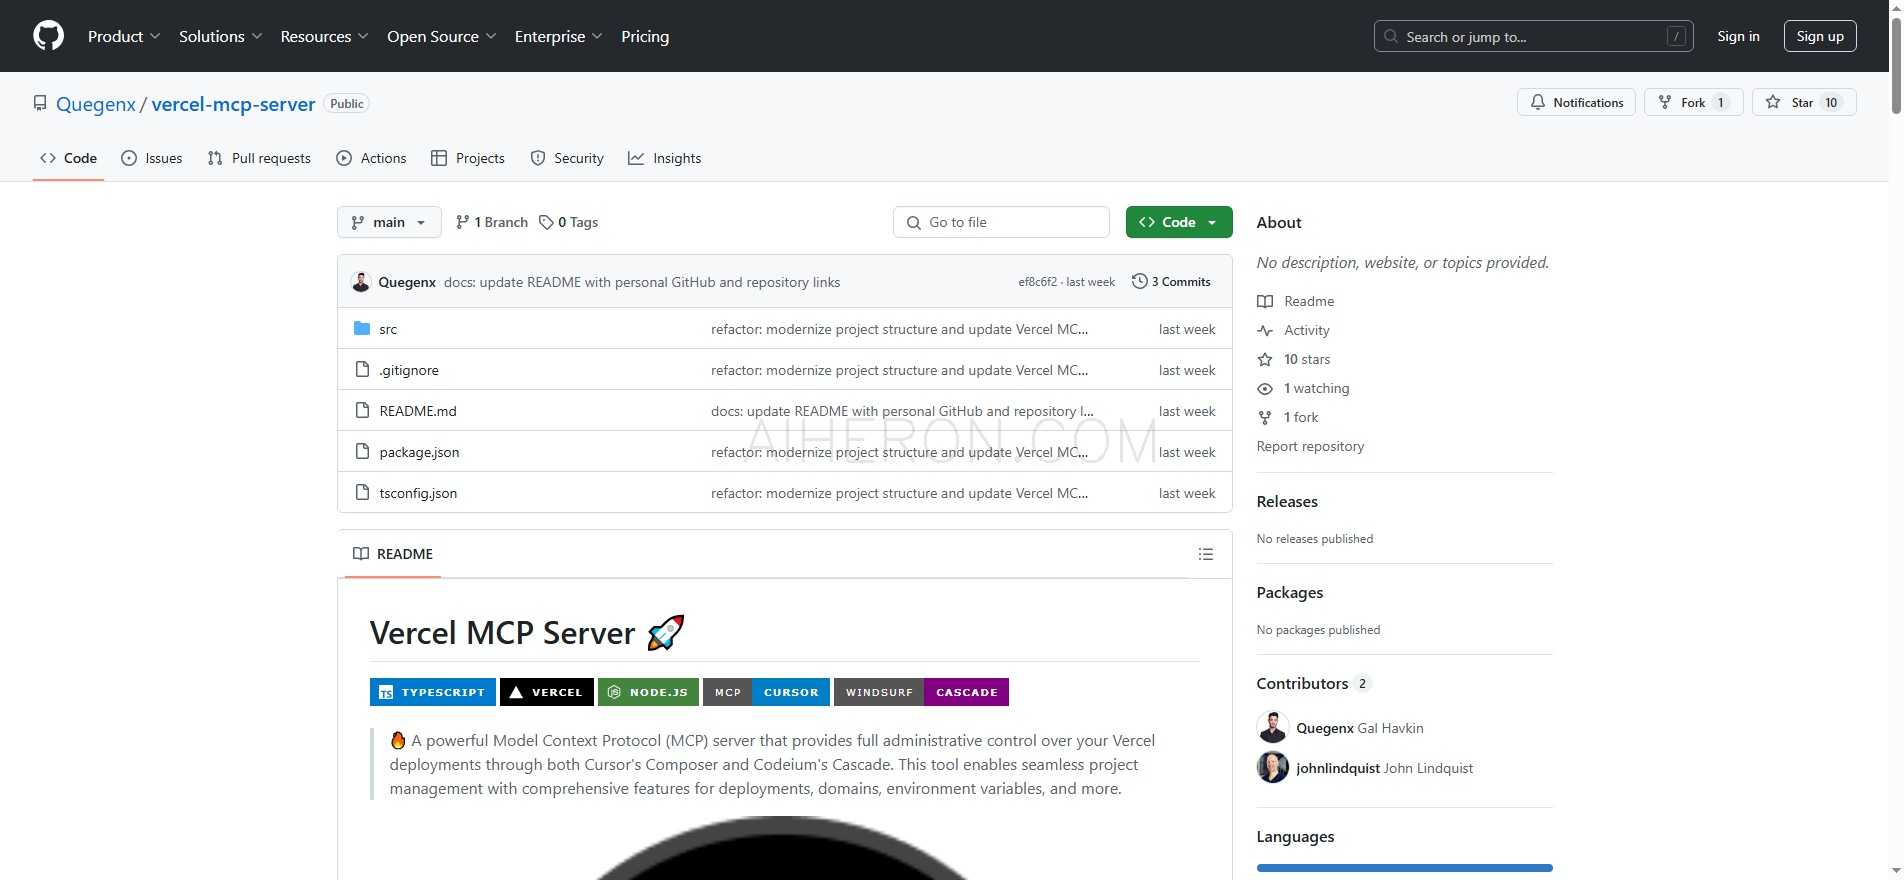
Task: Click the fork icon in Fork button
Action: click(1665, 102)
